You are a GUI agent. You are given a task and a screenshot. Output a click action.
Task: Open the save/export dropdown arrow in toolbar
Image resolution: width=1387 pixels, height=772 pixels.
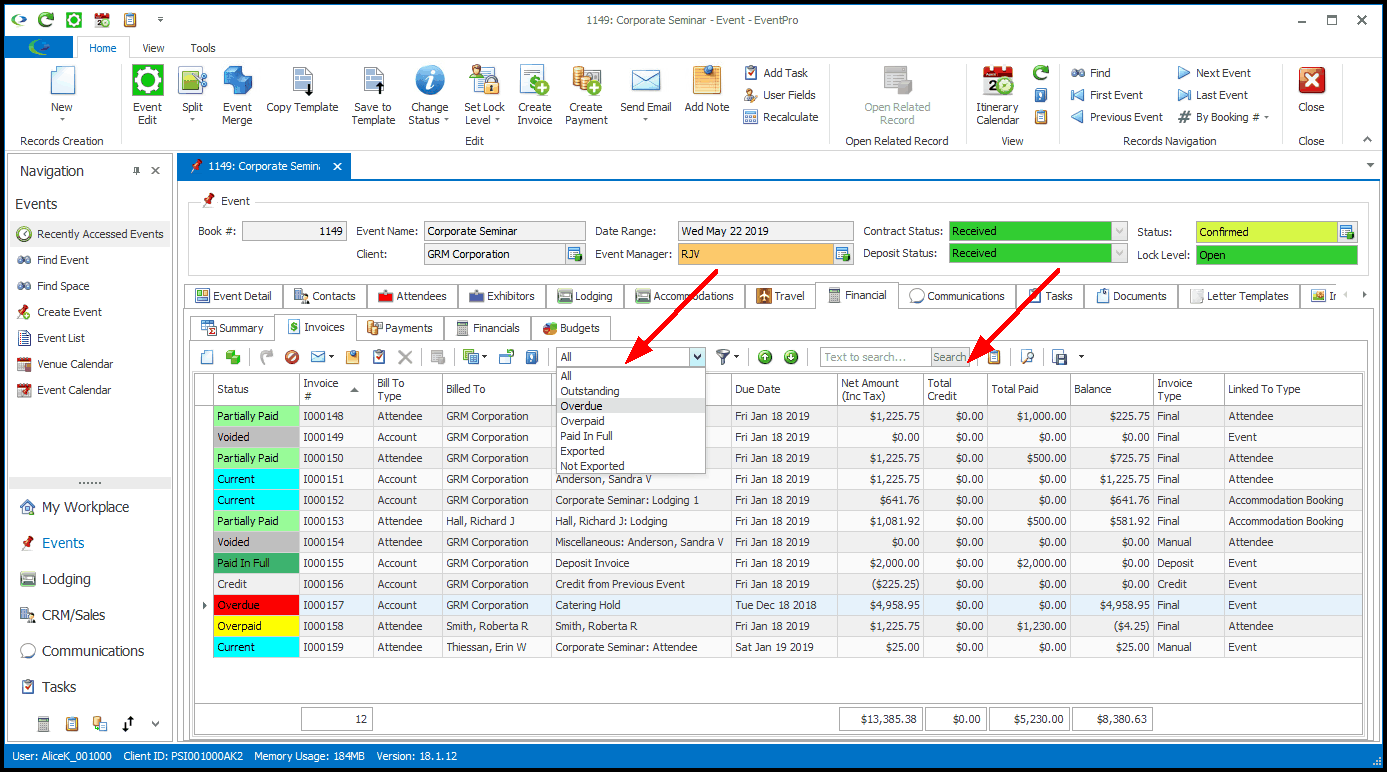tap(1081, 357)
